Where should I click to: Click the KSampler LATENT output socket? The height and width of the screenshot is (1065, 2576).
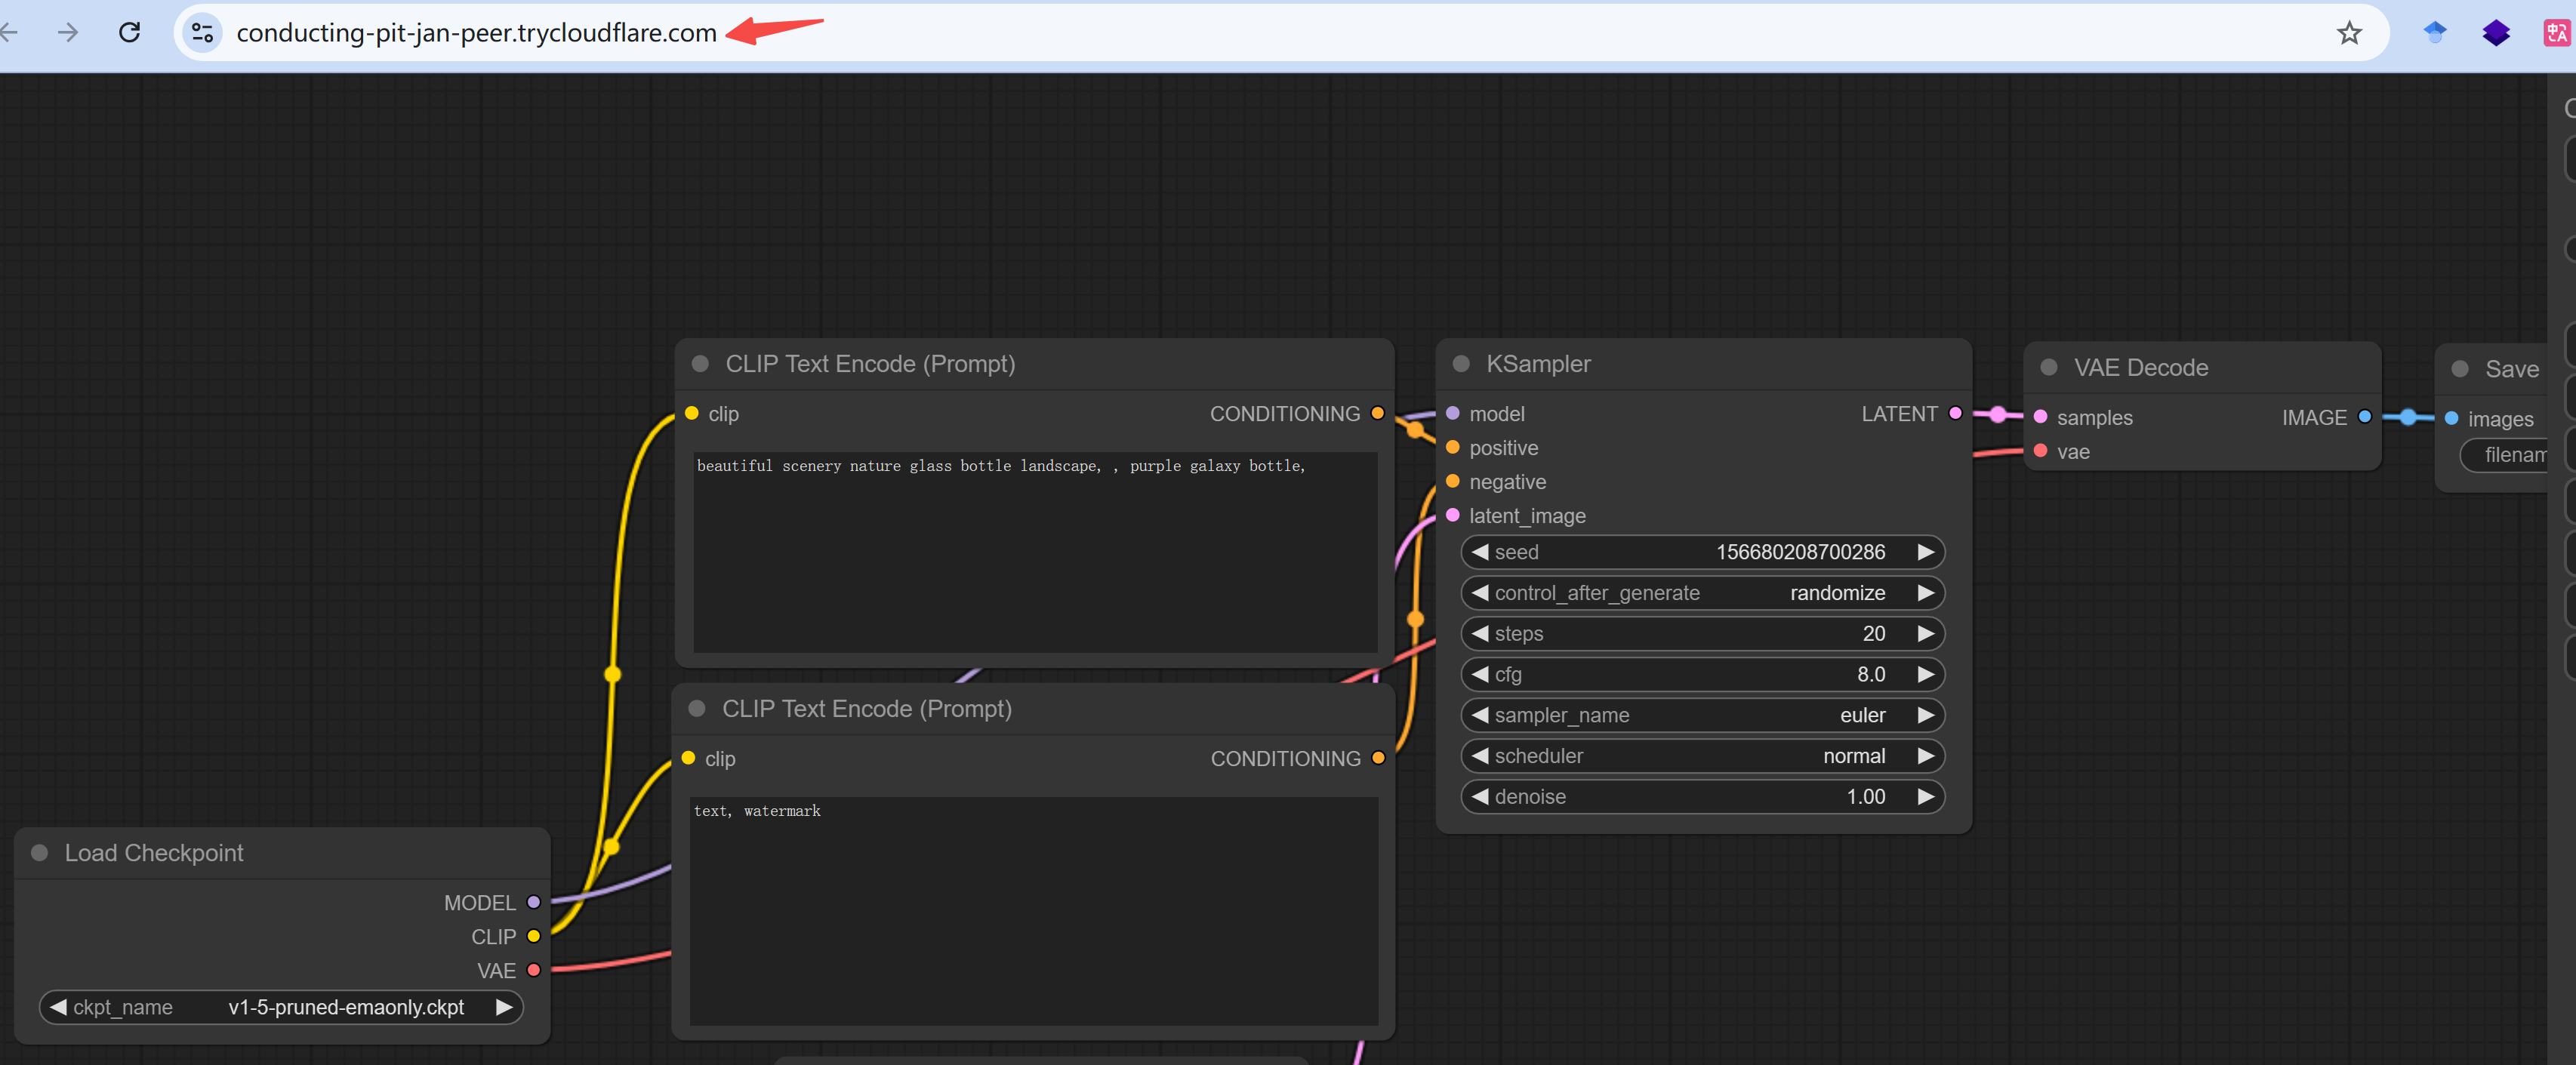[x=1955, y=413]
